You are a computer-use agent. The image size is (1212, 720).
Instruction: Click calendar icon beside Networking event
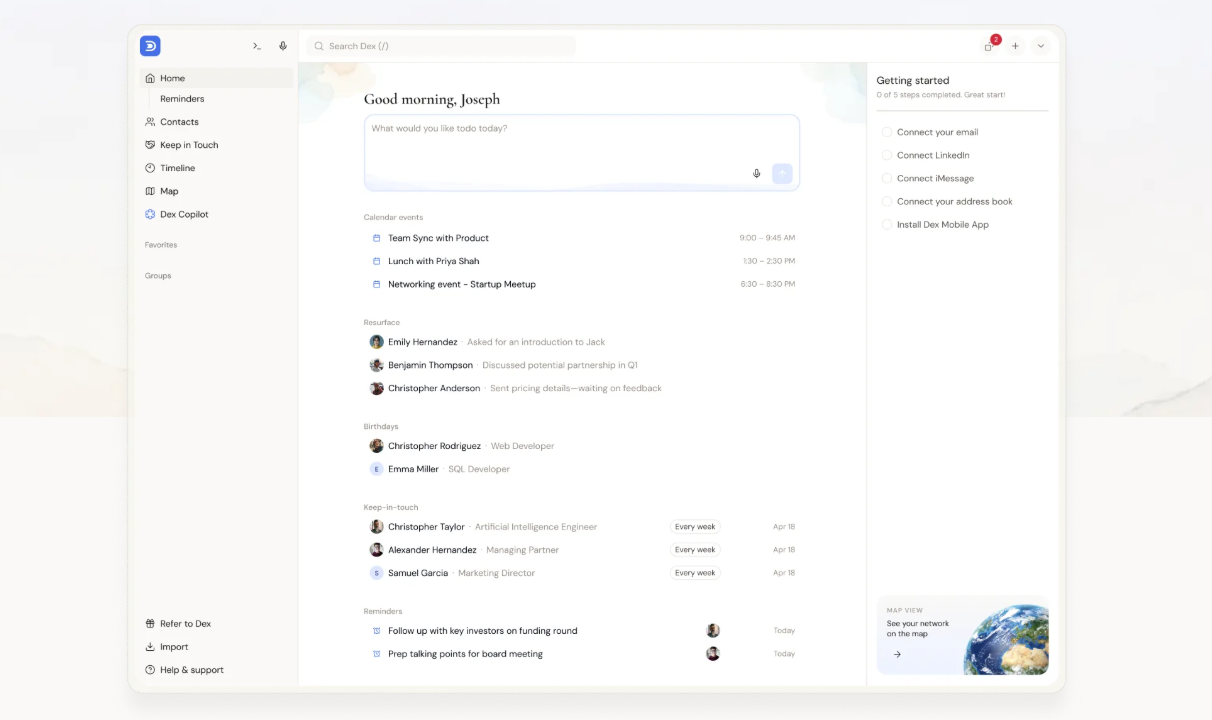(377, 284)
